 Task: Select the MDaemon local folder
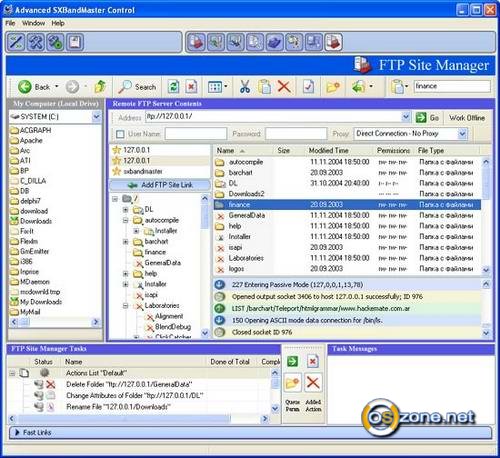pyautogui.click(x=35, y=282)
